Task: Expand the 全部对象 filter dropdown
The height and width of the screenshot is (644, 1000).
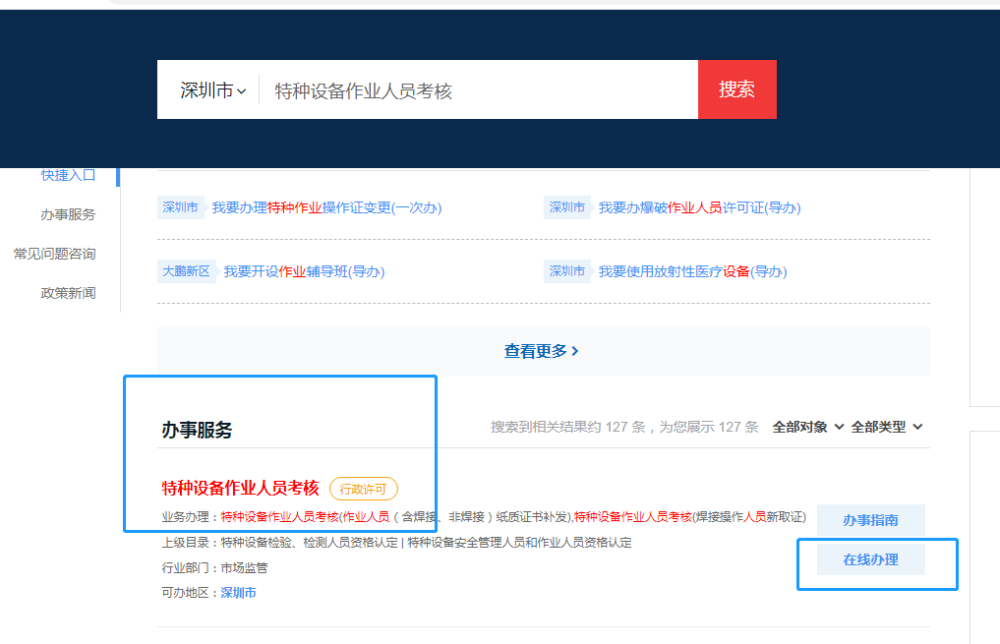Action: click(x=808, y=427)
